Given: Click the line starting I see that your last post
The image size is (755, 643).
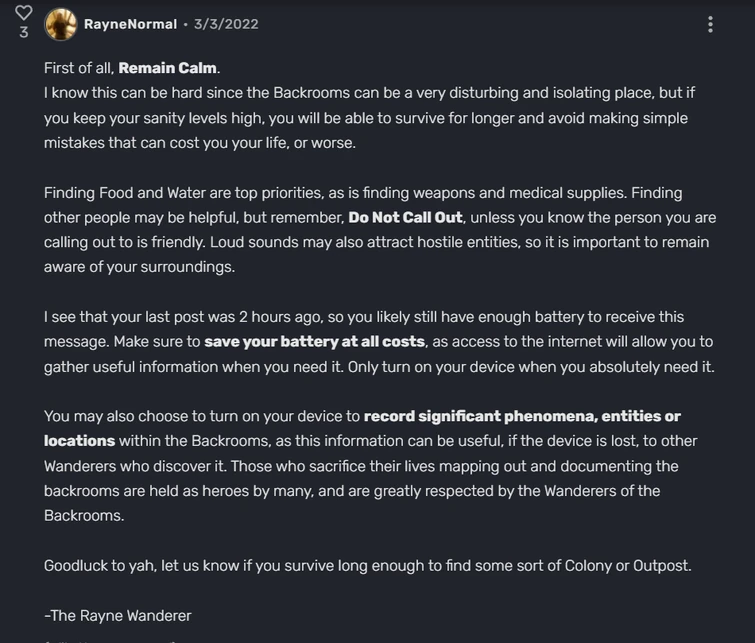Looking at the screenshot, I should (200, 316).
